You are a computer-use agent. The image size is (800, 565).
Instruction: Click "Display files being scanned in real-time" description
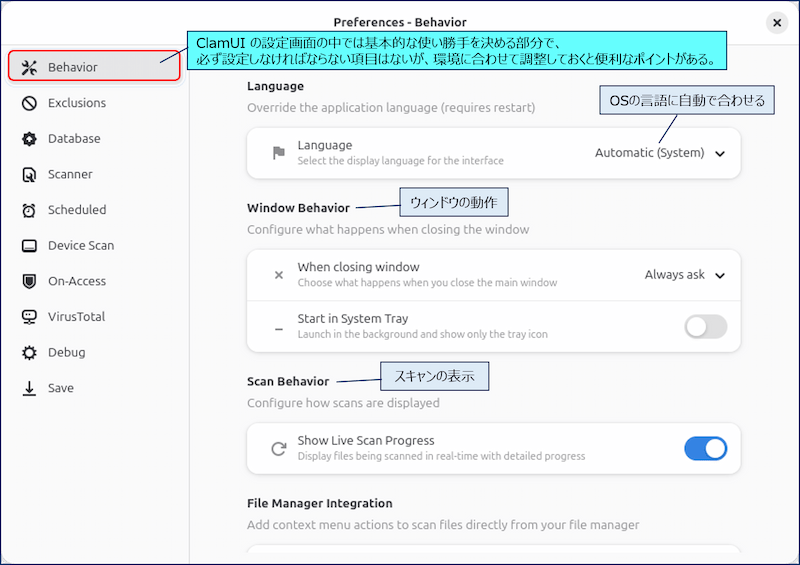click(x=441, y=456)
